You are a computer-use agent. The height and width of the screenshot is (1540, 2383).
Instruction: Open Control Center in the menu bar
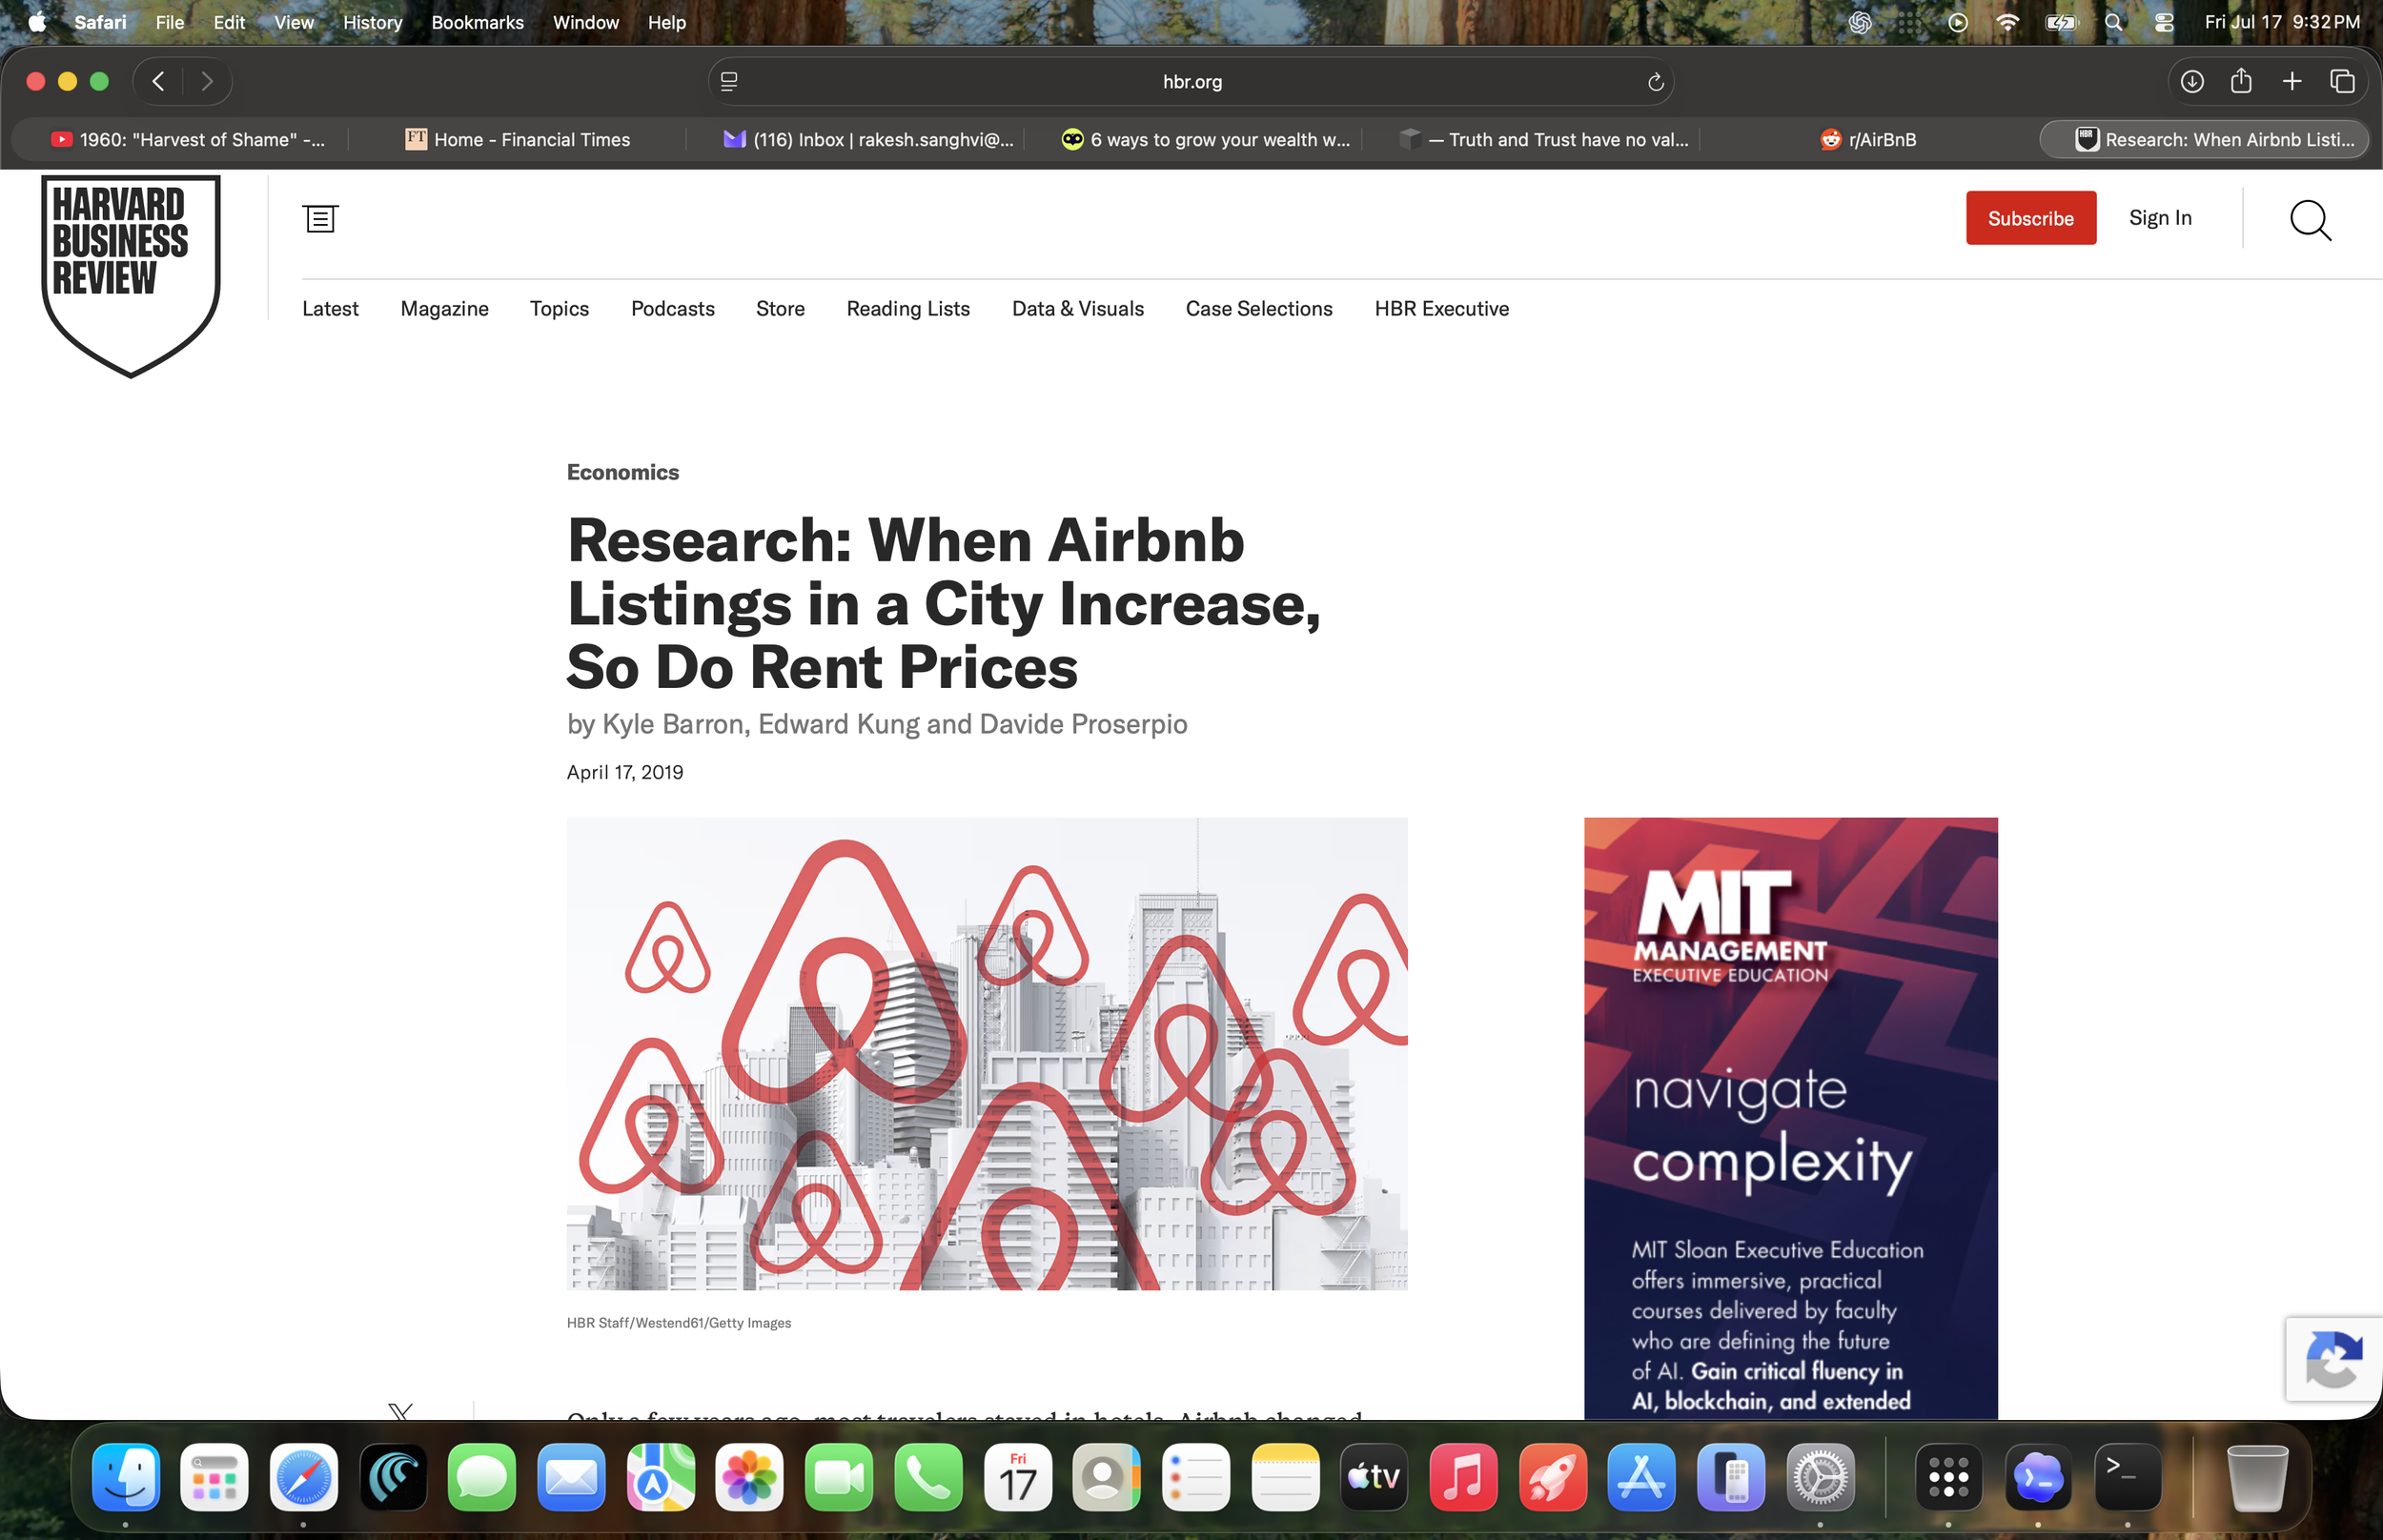click(x=2164, y=22)
